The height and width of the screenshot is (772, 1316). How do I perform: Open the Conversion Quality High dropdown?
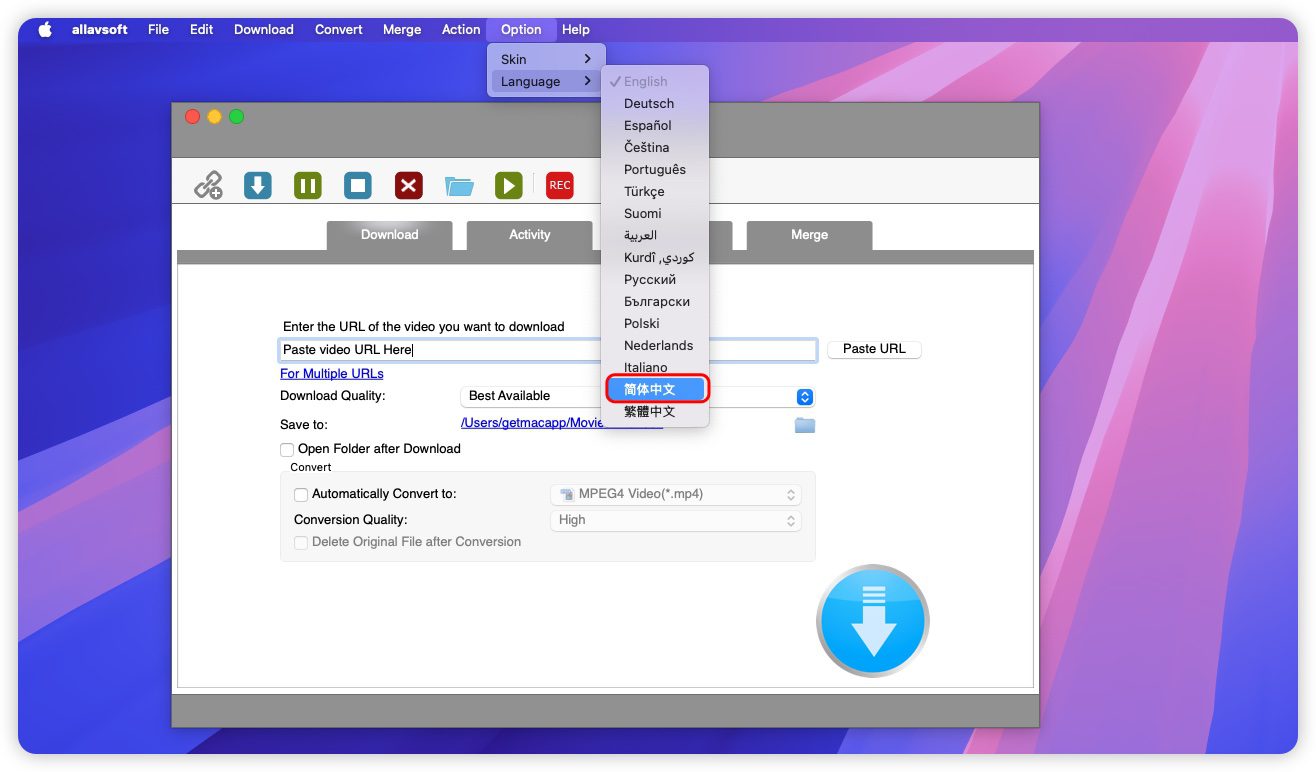[x=676, y=521]
